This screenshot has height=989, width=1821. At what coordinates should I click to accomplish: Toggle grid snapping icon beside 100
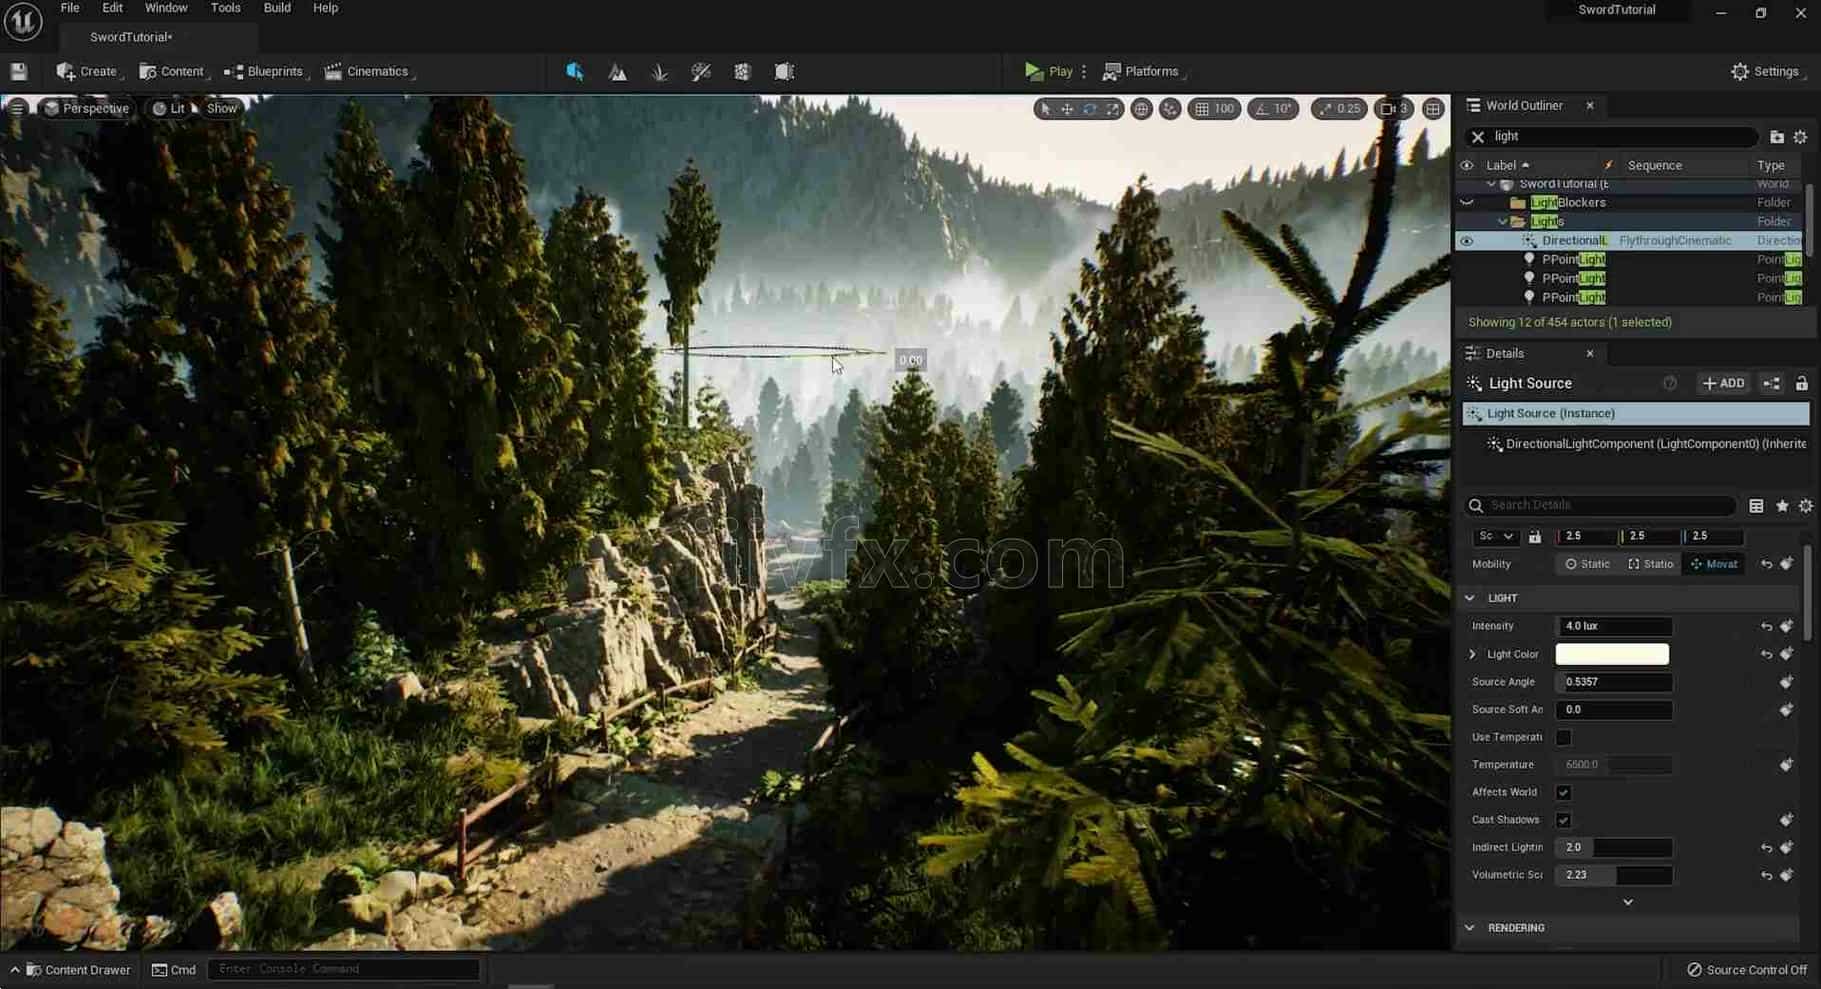pos(1202,108)
